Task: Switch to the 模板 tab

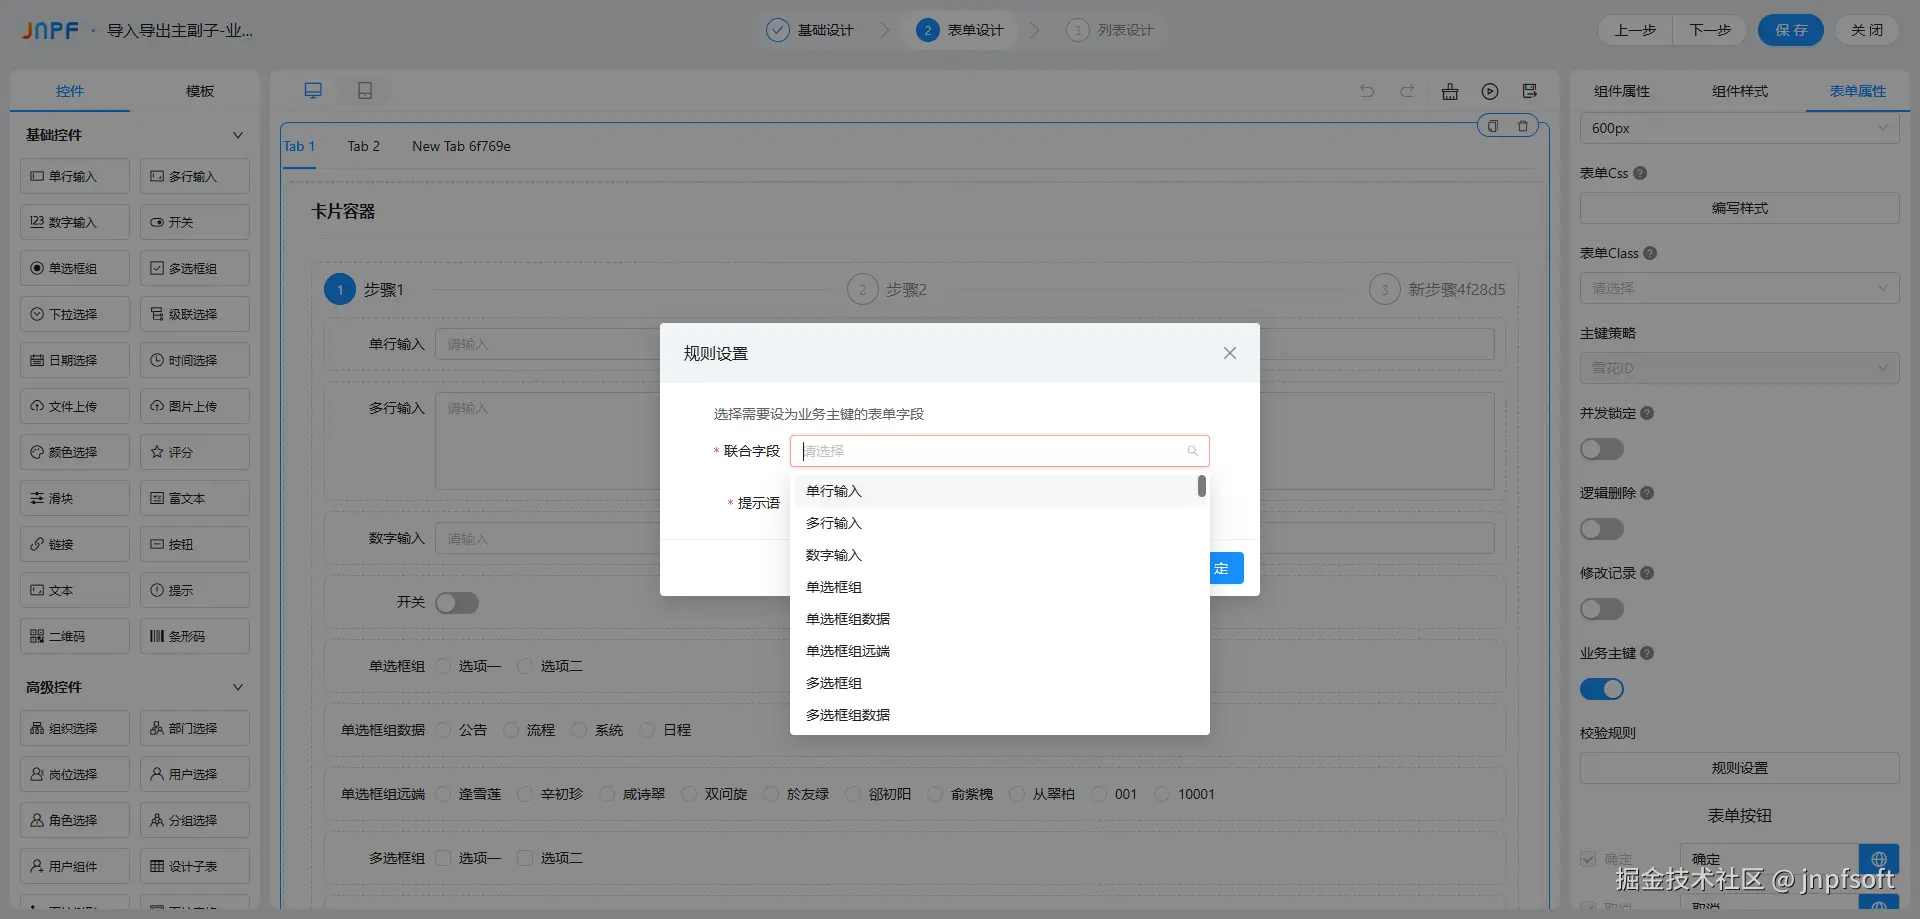Action: click(x=200, y=91)
